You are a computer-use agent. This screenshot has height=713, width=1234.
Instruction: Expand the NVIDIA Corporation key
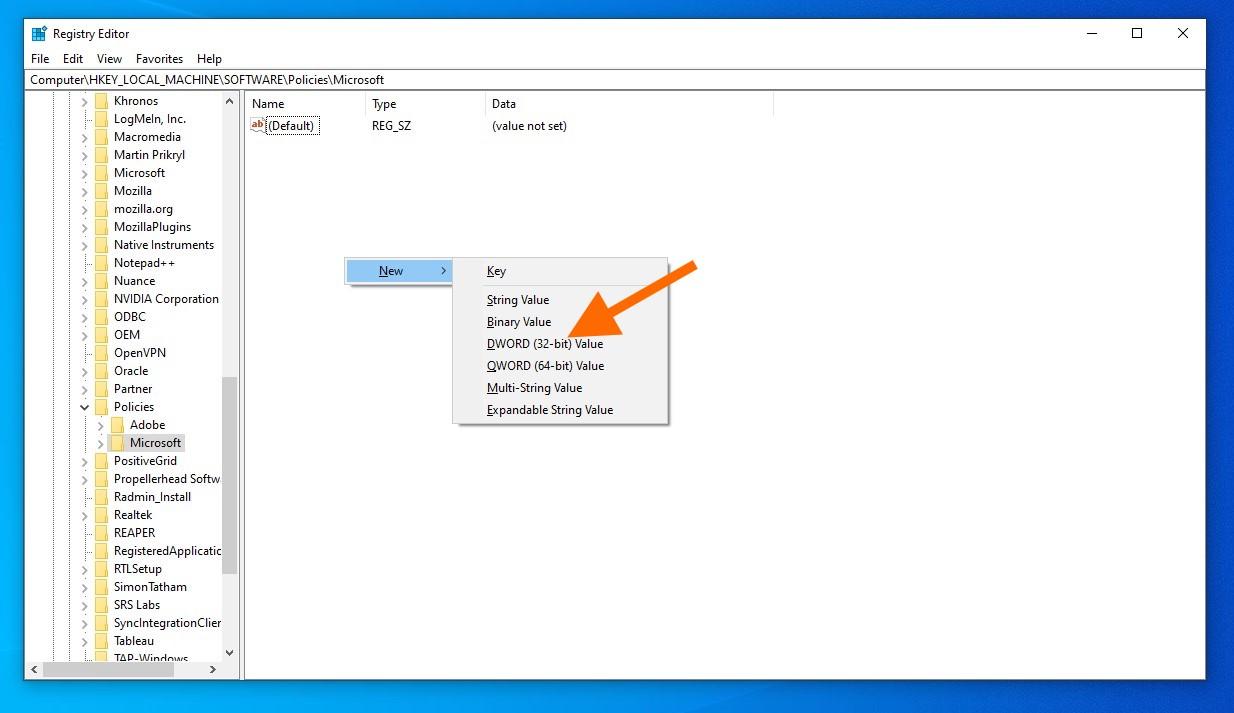coord(85,299)
